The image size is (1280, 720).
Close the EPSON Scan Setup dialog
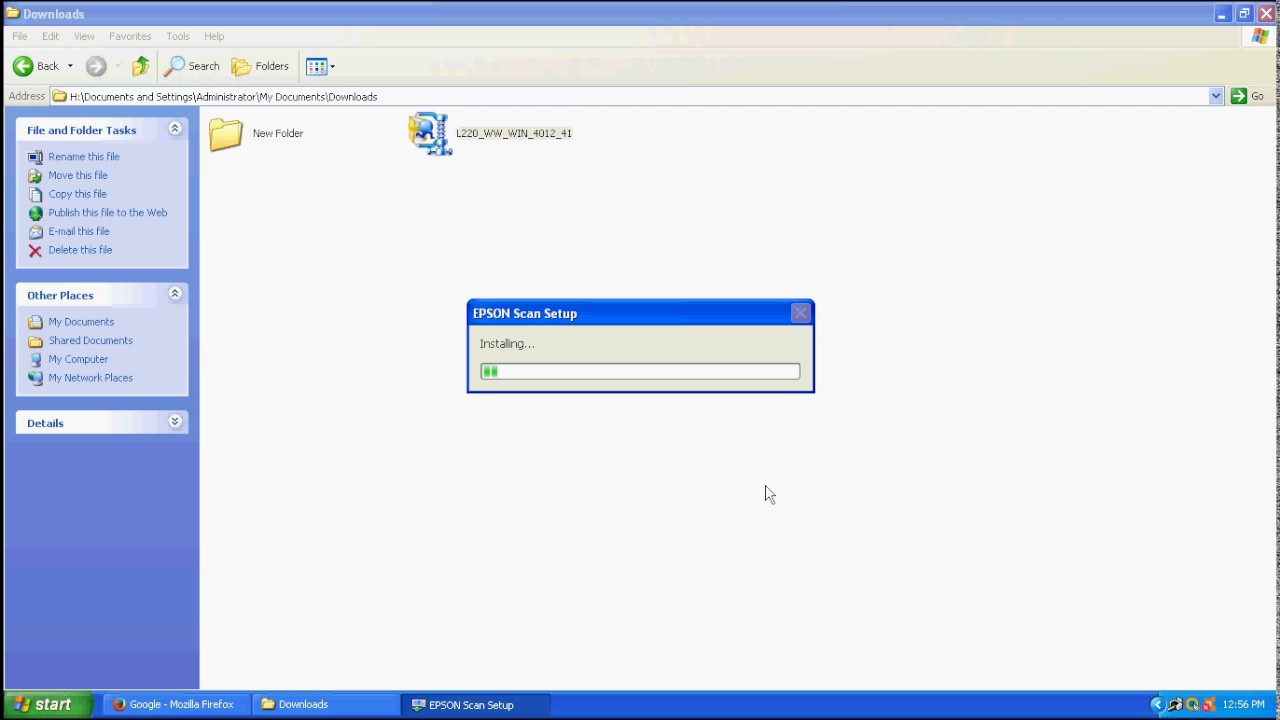click(800, 313)
